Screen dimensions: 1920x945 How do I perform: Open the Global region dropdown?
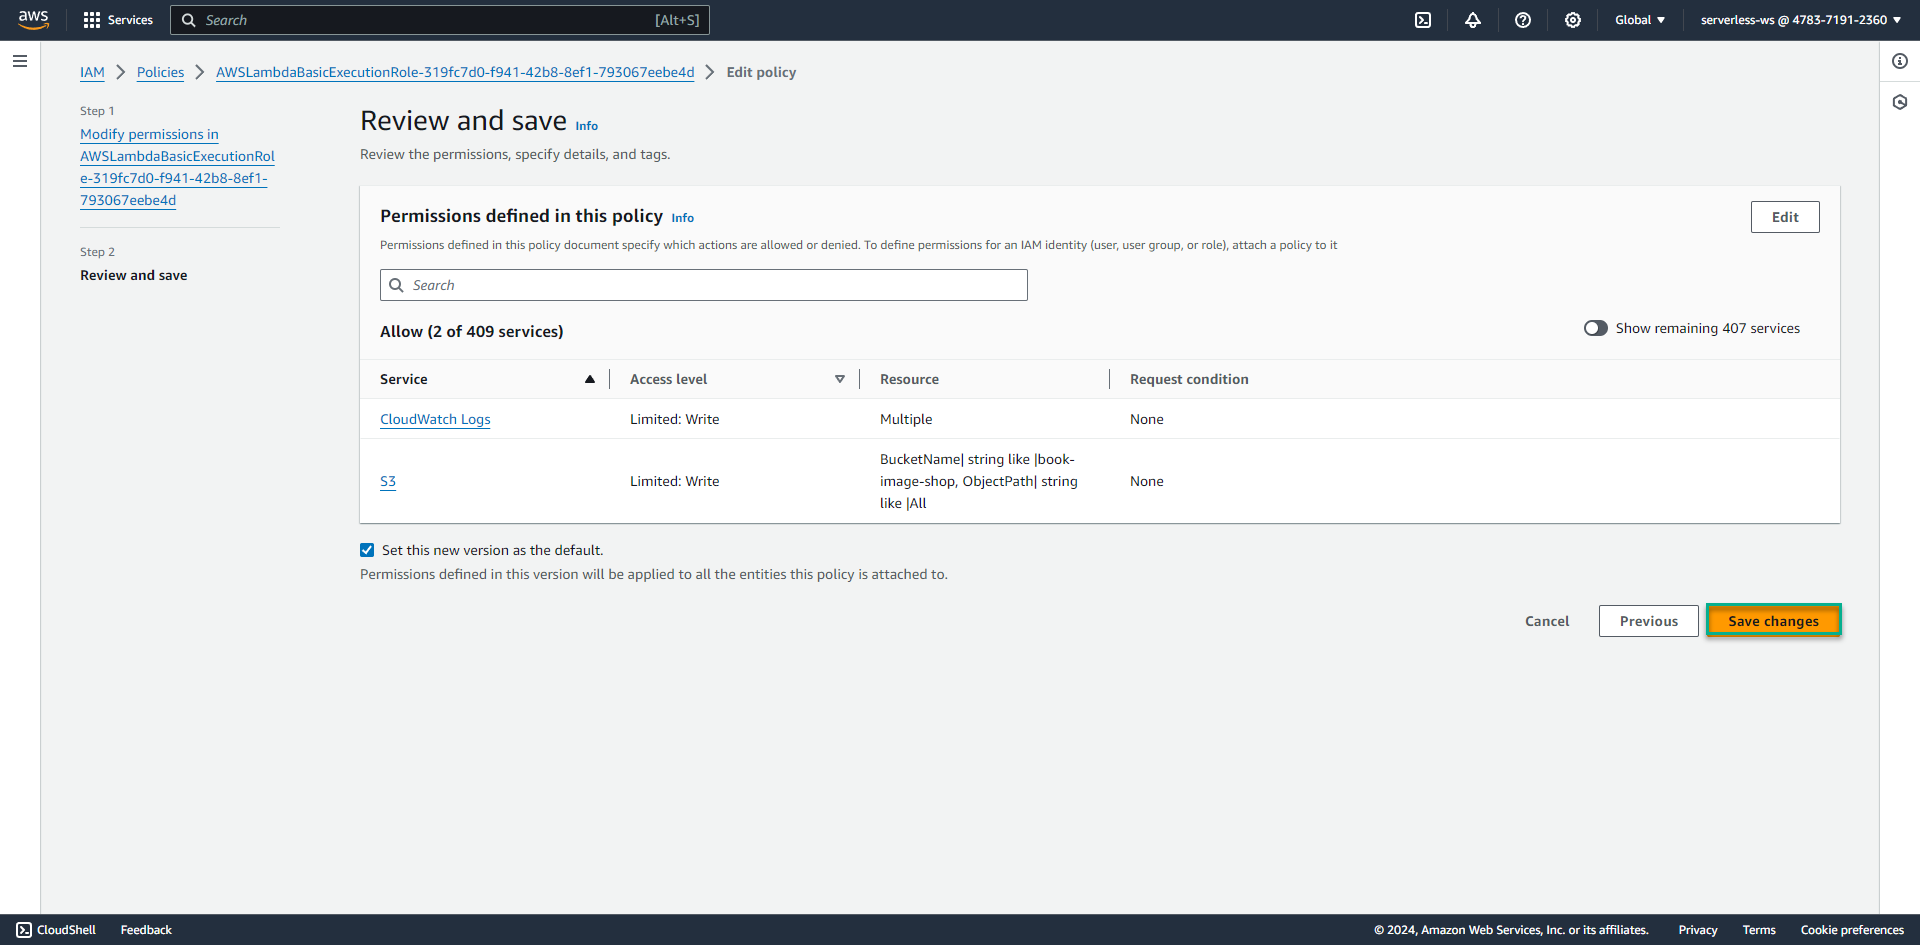(1640, 20)
